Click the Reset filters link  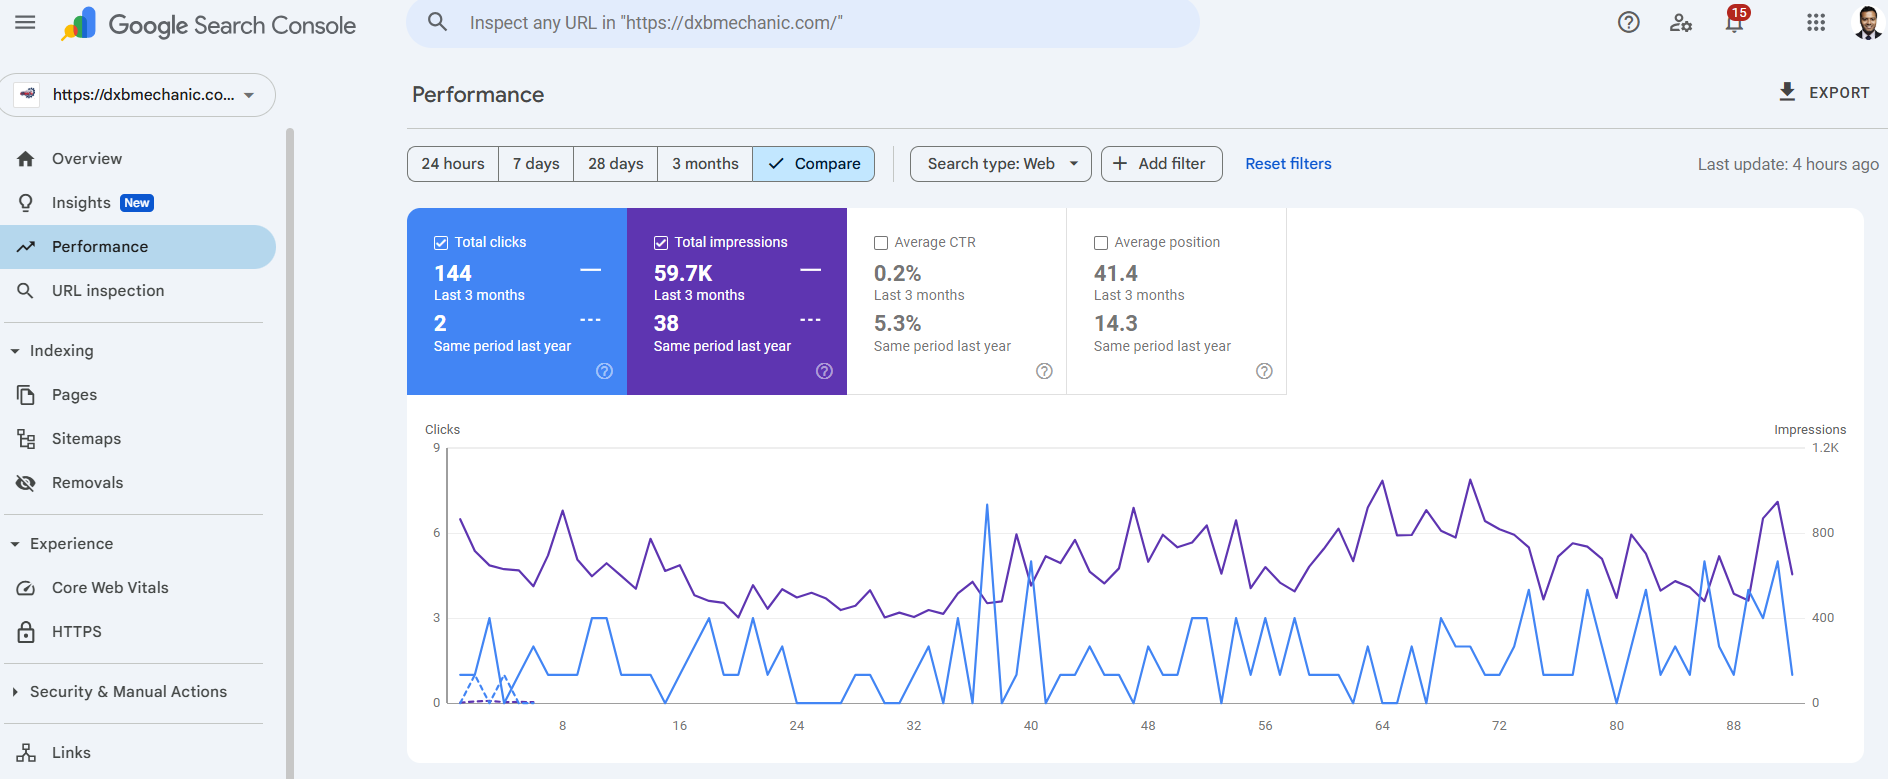click(x=1288, y=164)
